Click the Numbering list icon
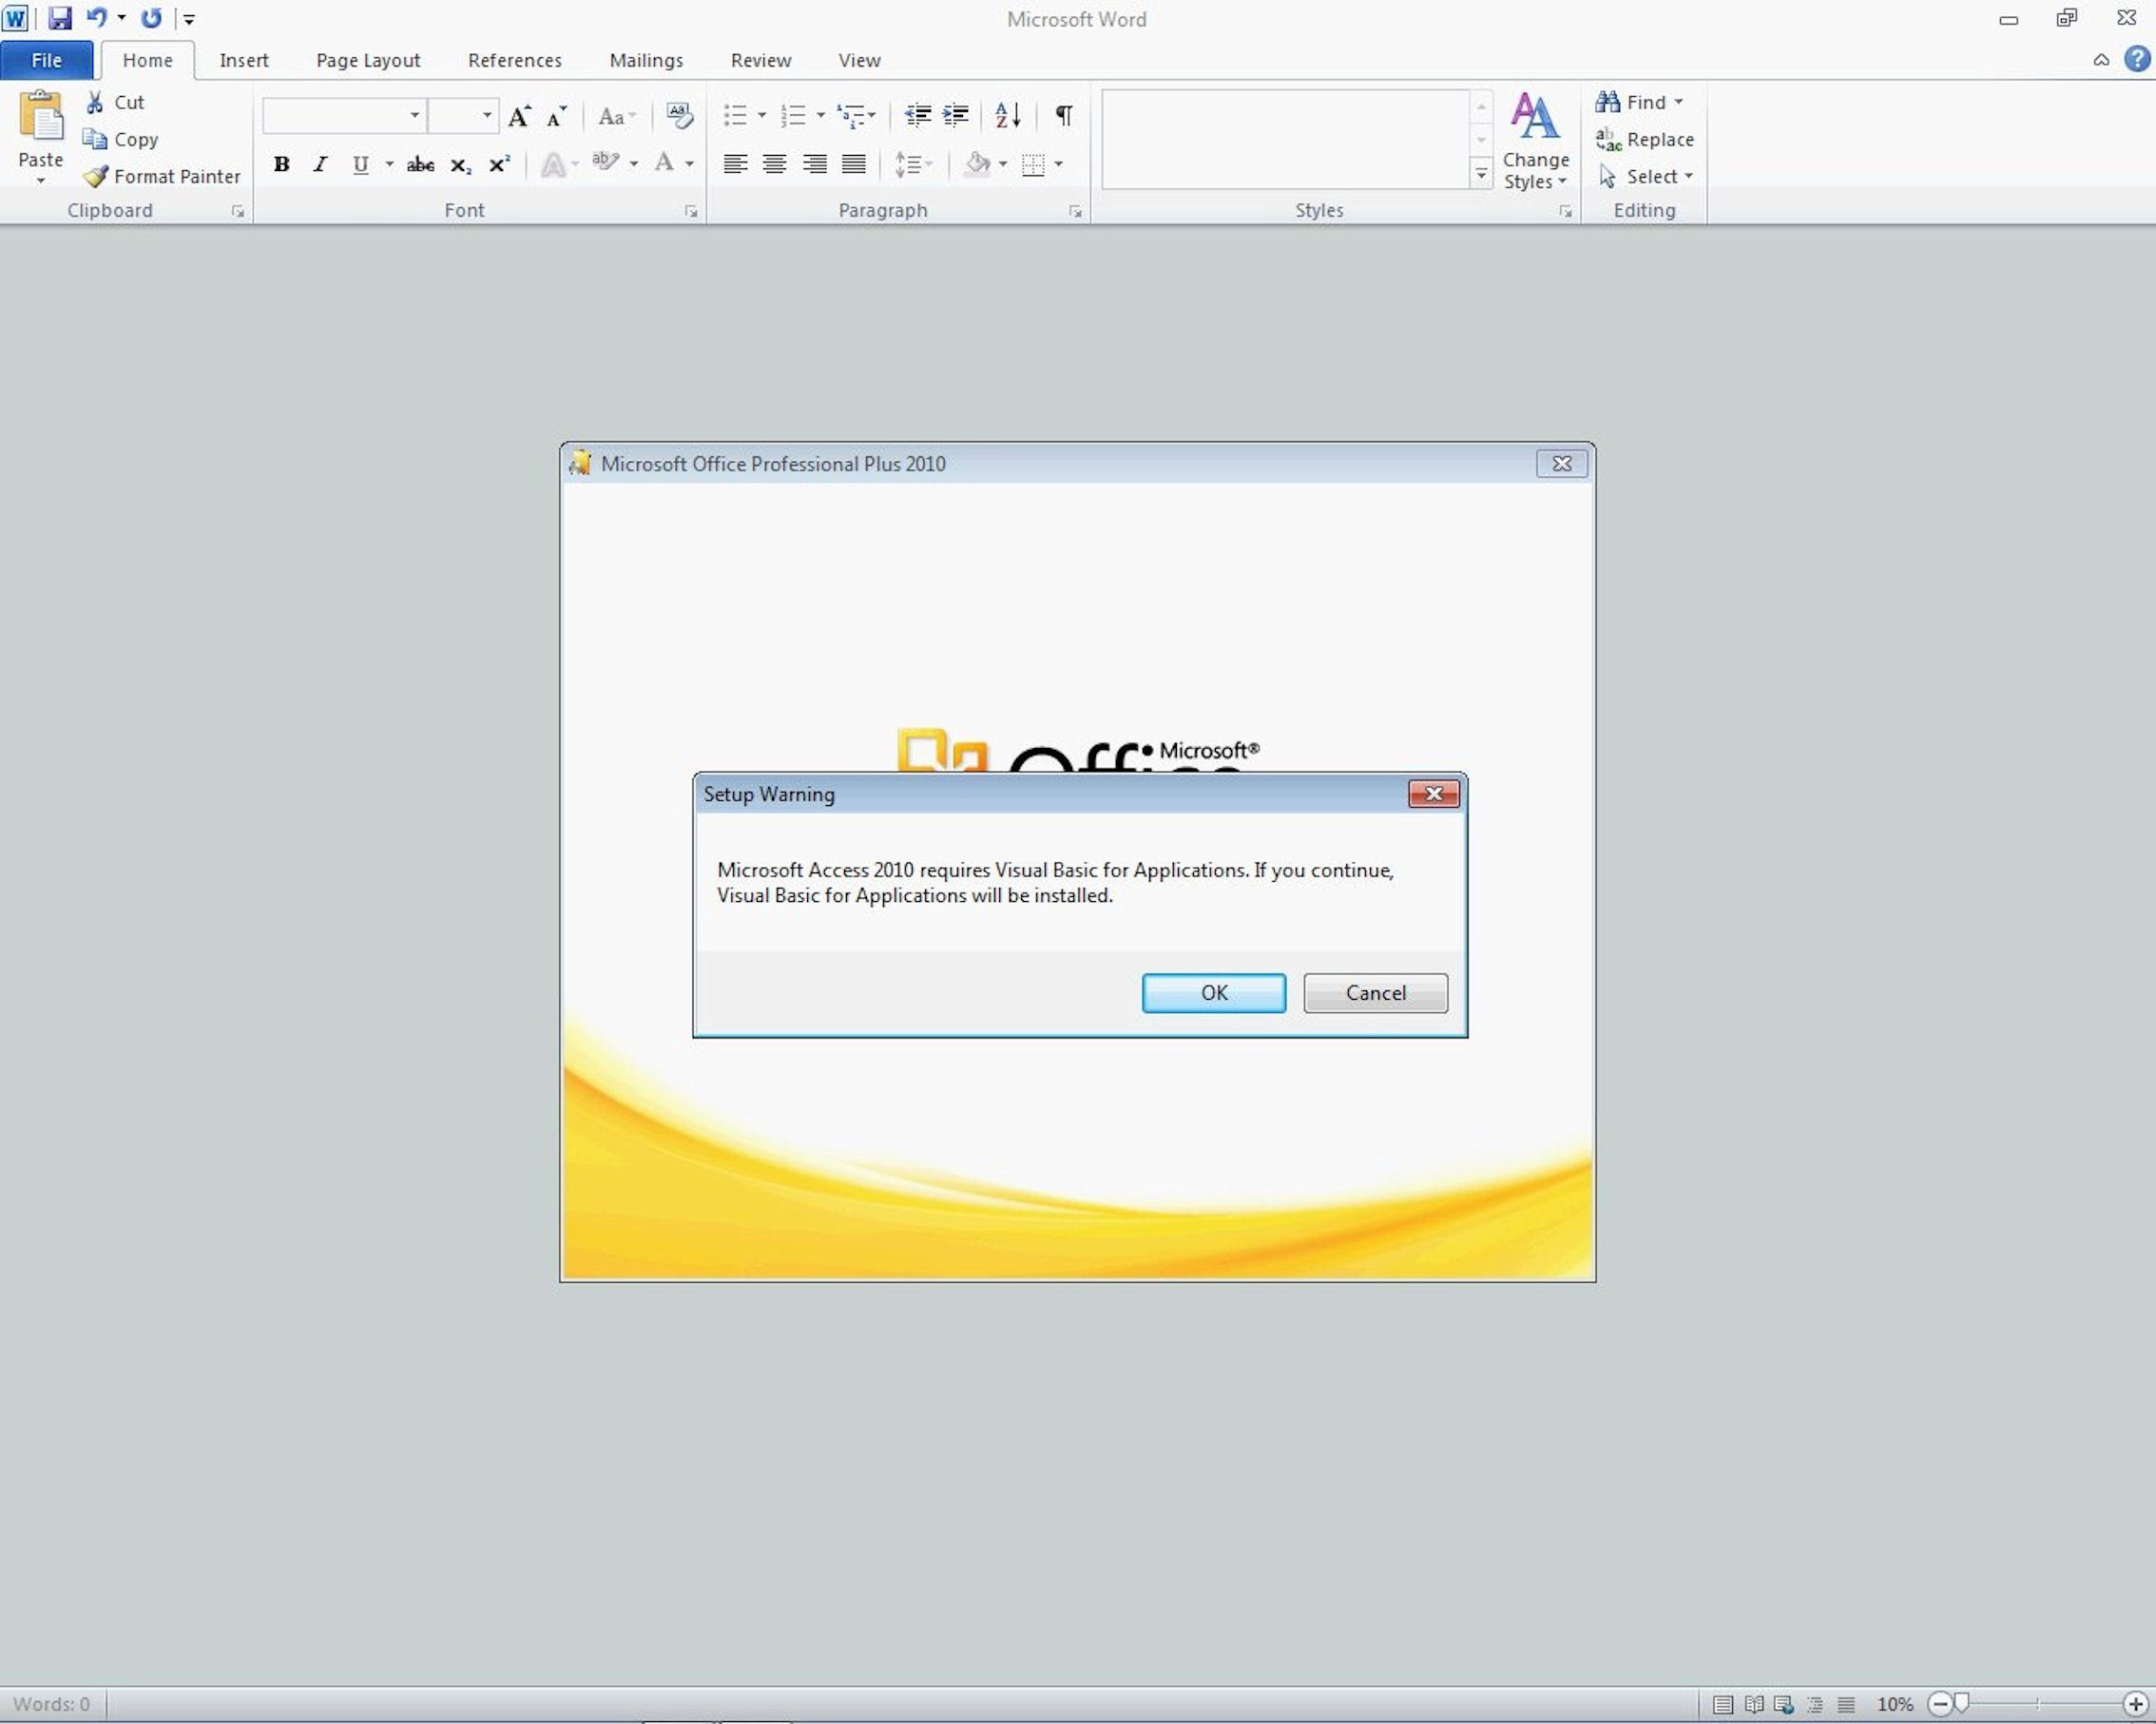2156x1724 pixels. point(793,116)
